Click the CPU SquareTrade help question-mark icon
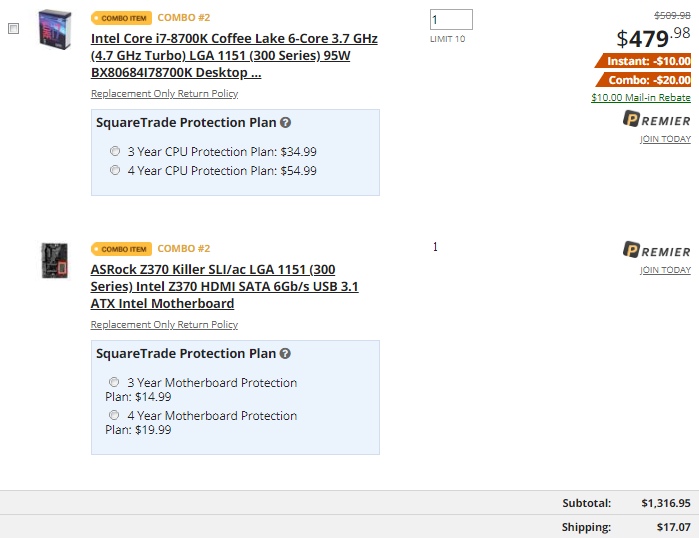Screen dimensions: 699x538 pyautogui.click(x=285, y=123)
